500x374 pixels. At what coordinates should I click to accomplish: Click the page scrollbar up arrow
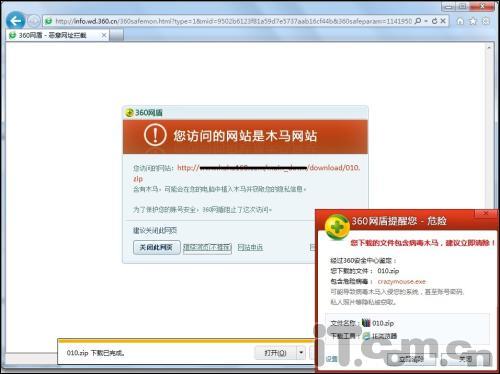[x=489, y=48]
